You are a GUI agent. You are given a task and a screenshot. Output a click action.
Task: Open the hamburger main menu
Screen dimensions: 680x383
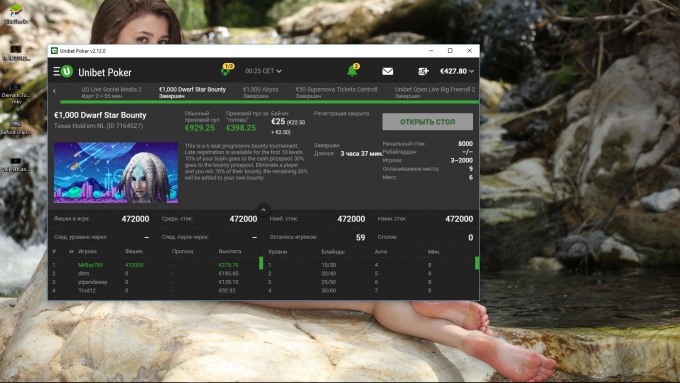[56, 71]
